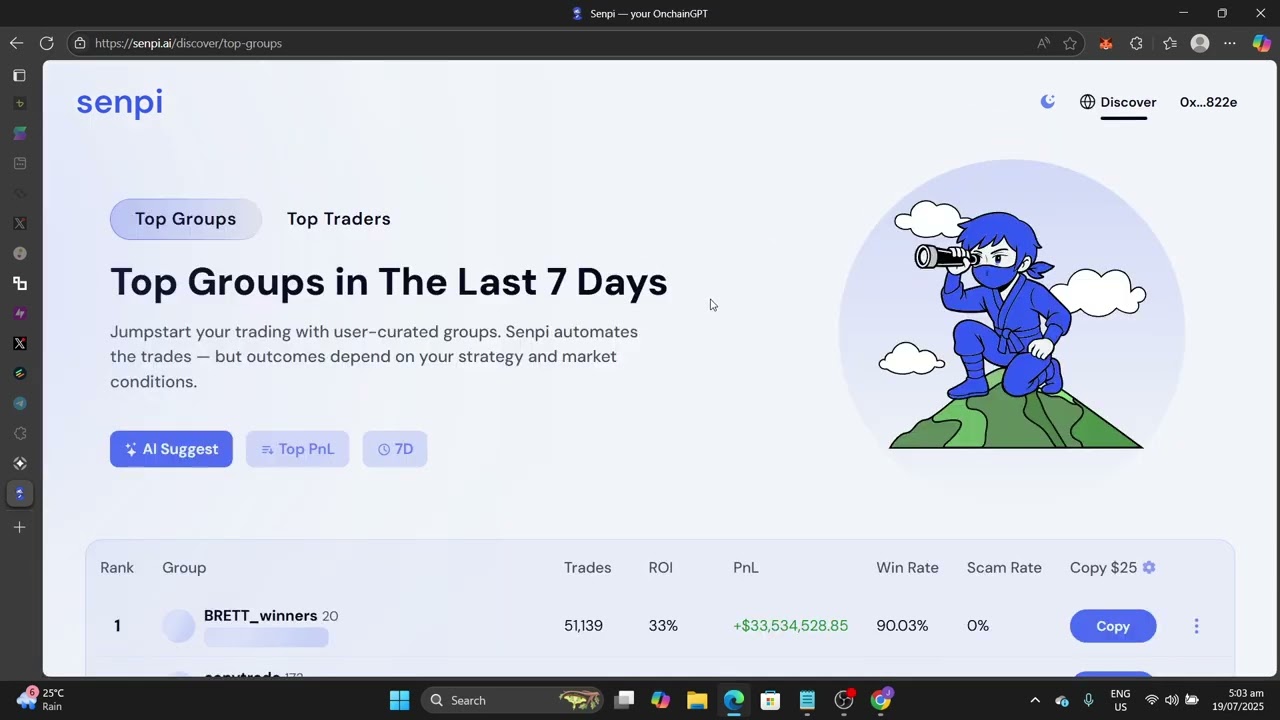Image resolution: width=1280 pixels, height=720 pixels.
Task: Open the Copilot sidebar icon
Action: click(x=1262, y=43)
